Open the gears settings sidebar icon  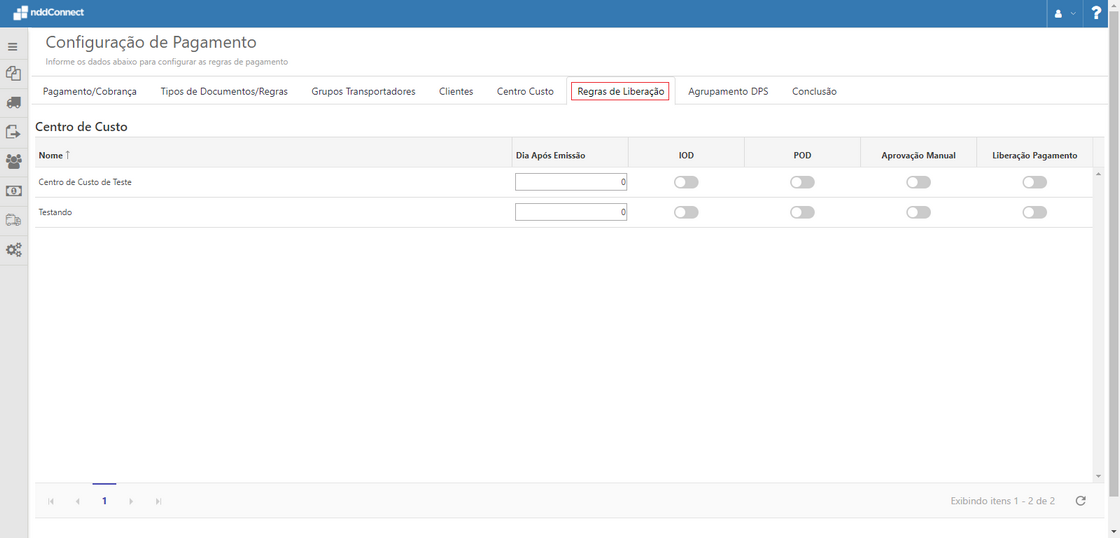click(x=13, y=250)
